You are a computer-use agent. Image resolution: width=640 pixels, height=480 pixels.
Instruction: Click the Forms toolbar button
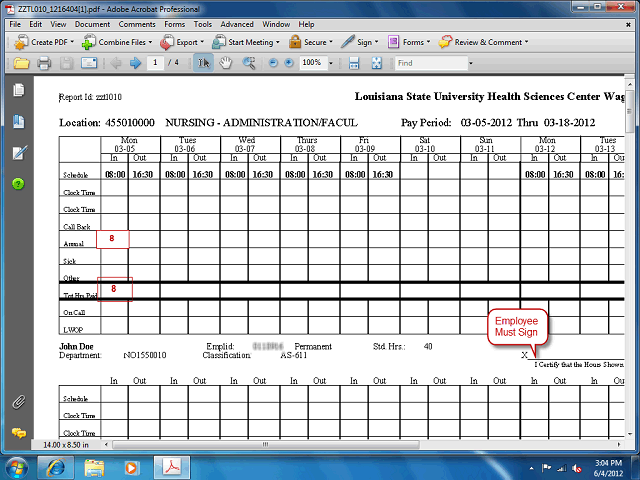[409, 42]
